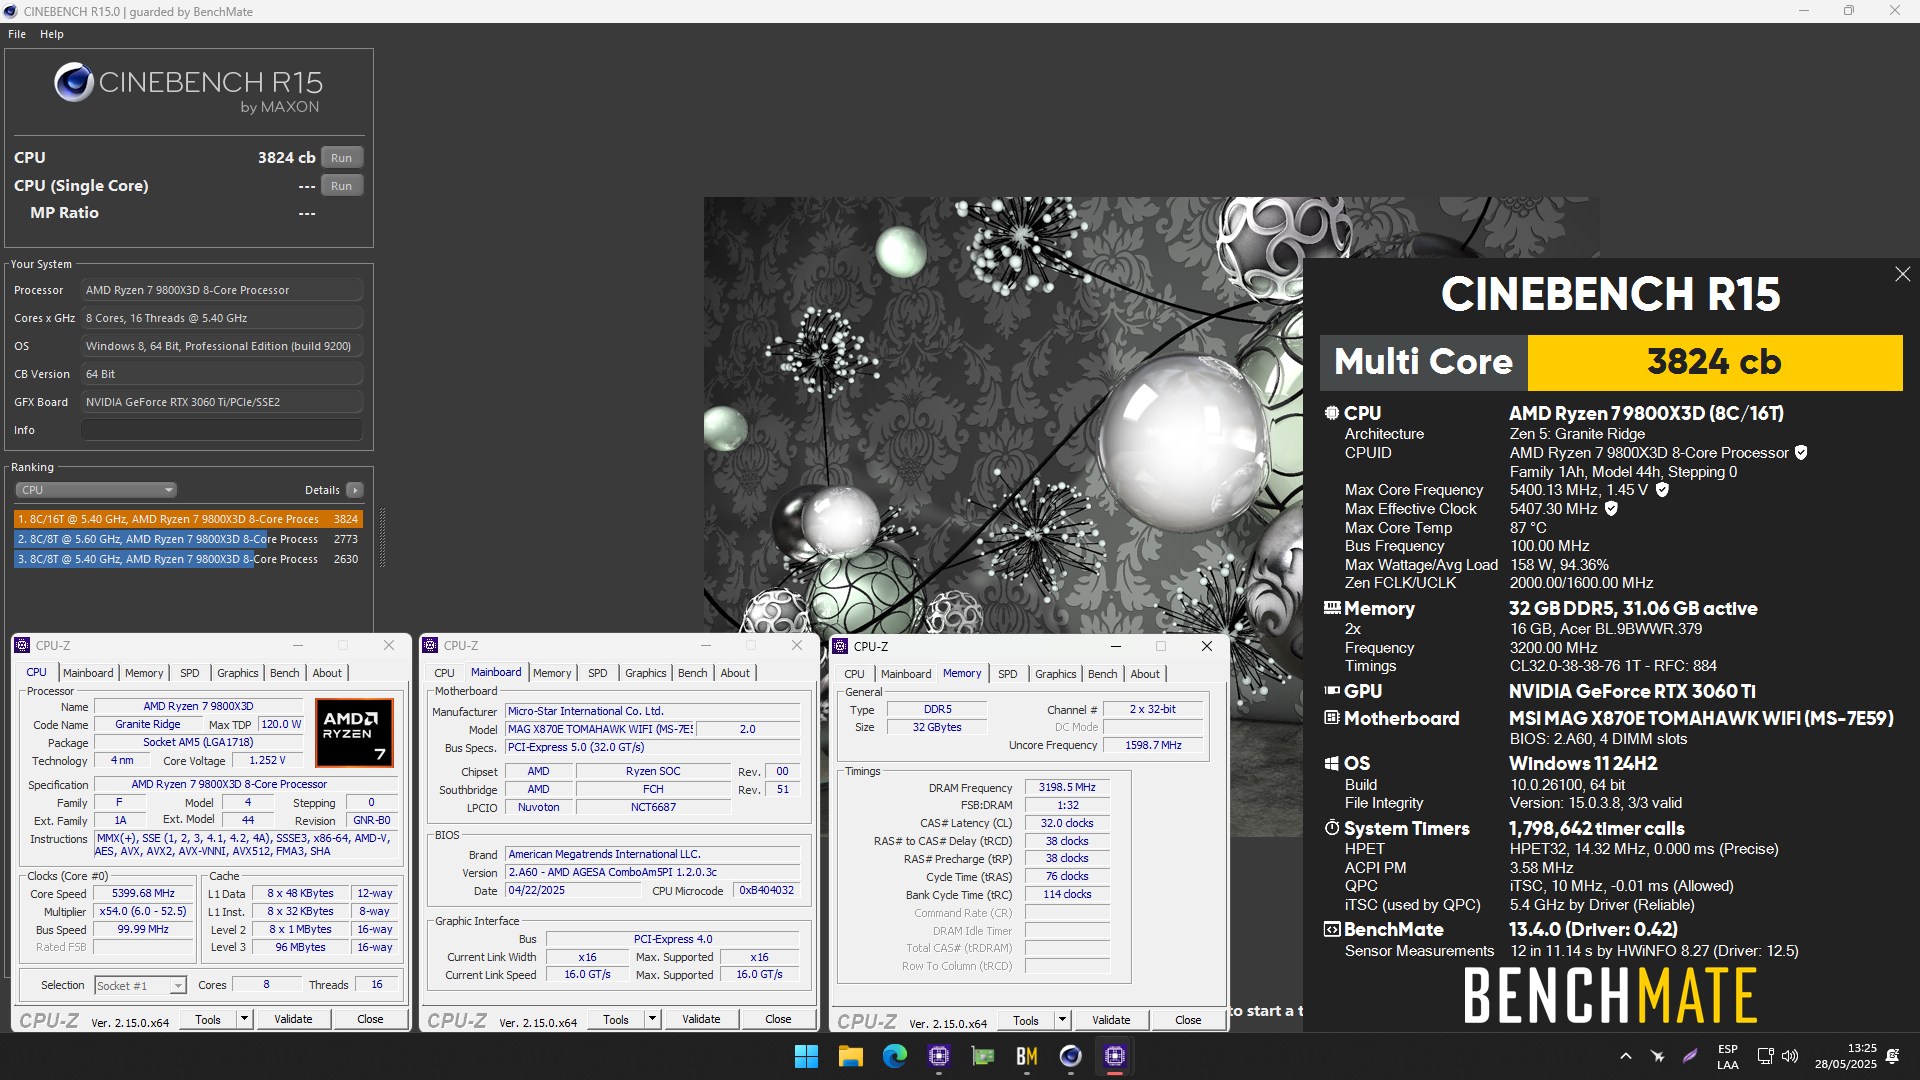Click Validate in the middle CPU-Z window
The image size is (1920, 1080).
(701, 1019)
